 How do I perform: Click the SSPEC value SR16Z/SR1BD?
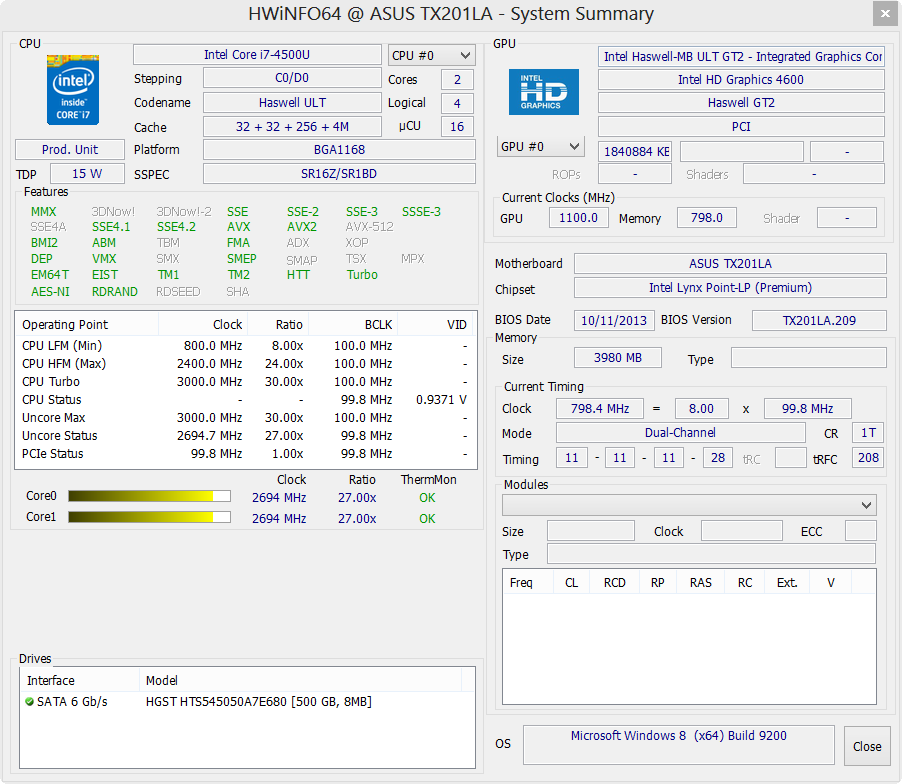pyautogui.click(x=339, y=174)
